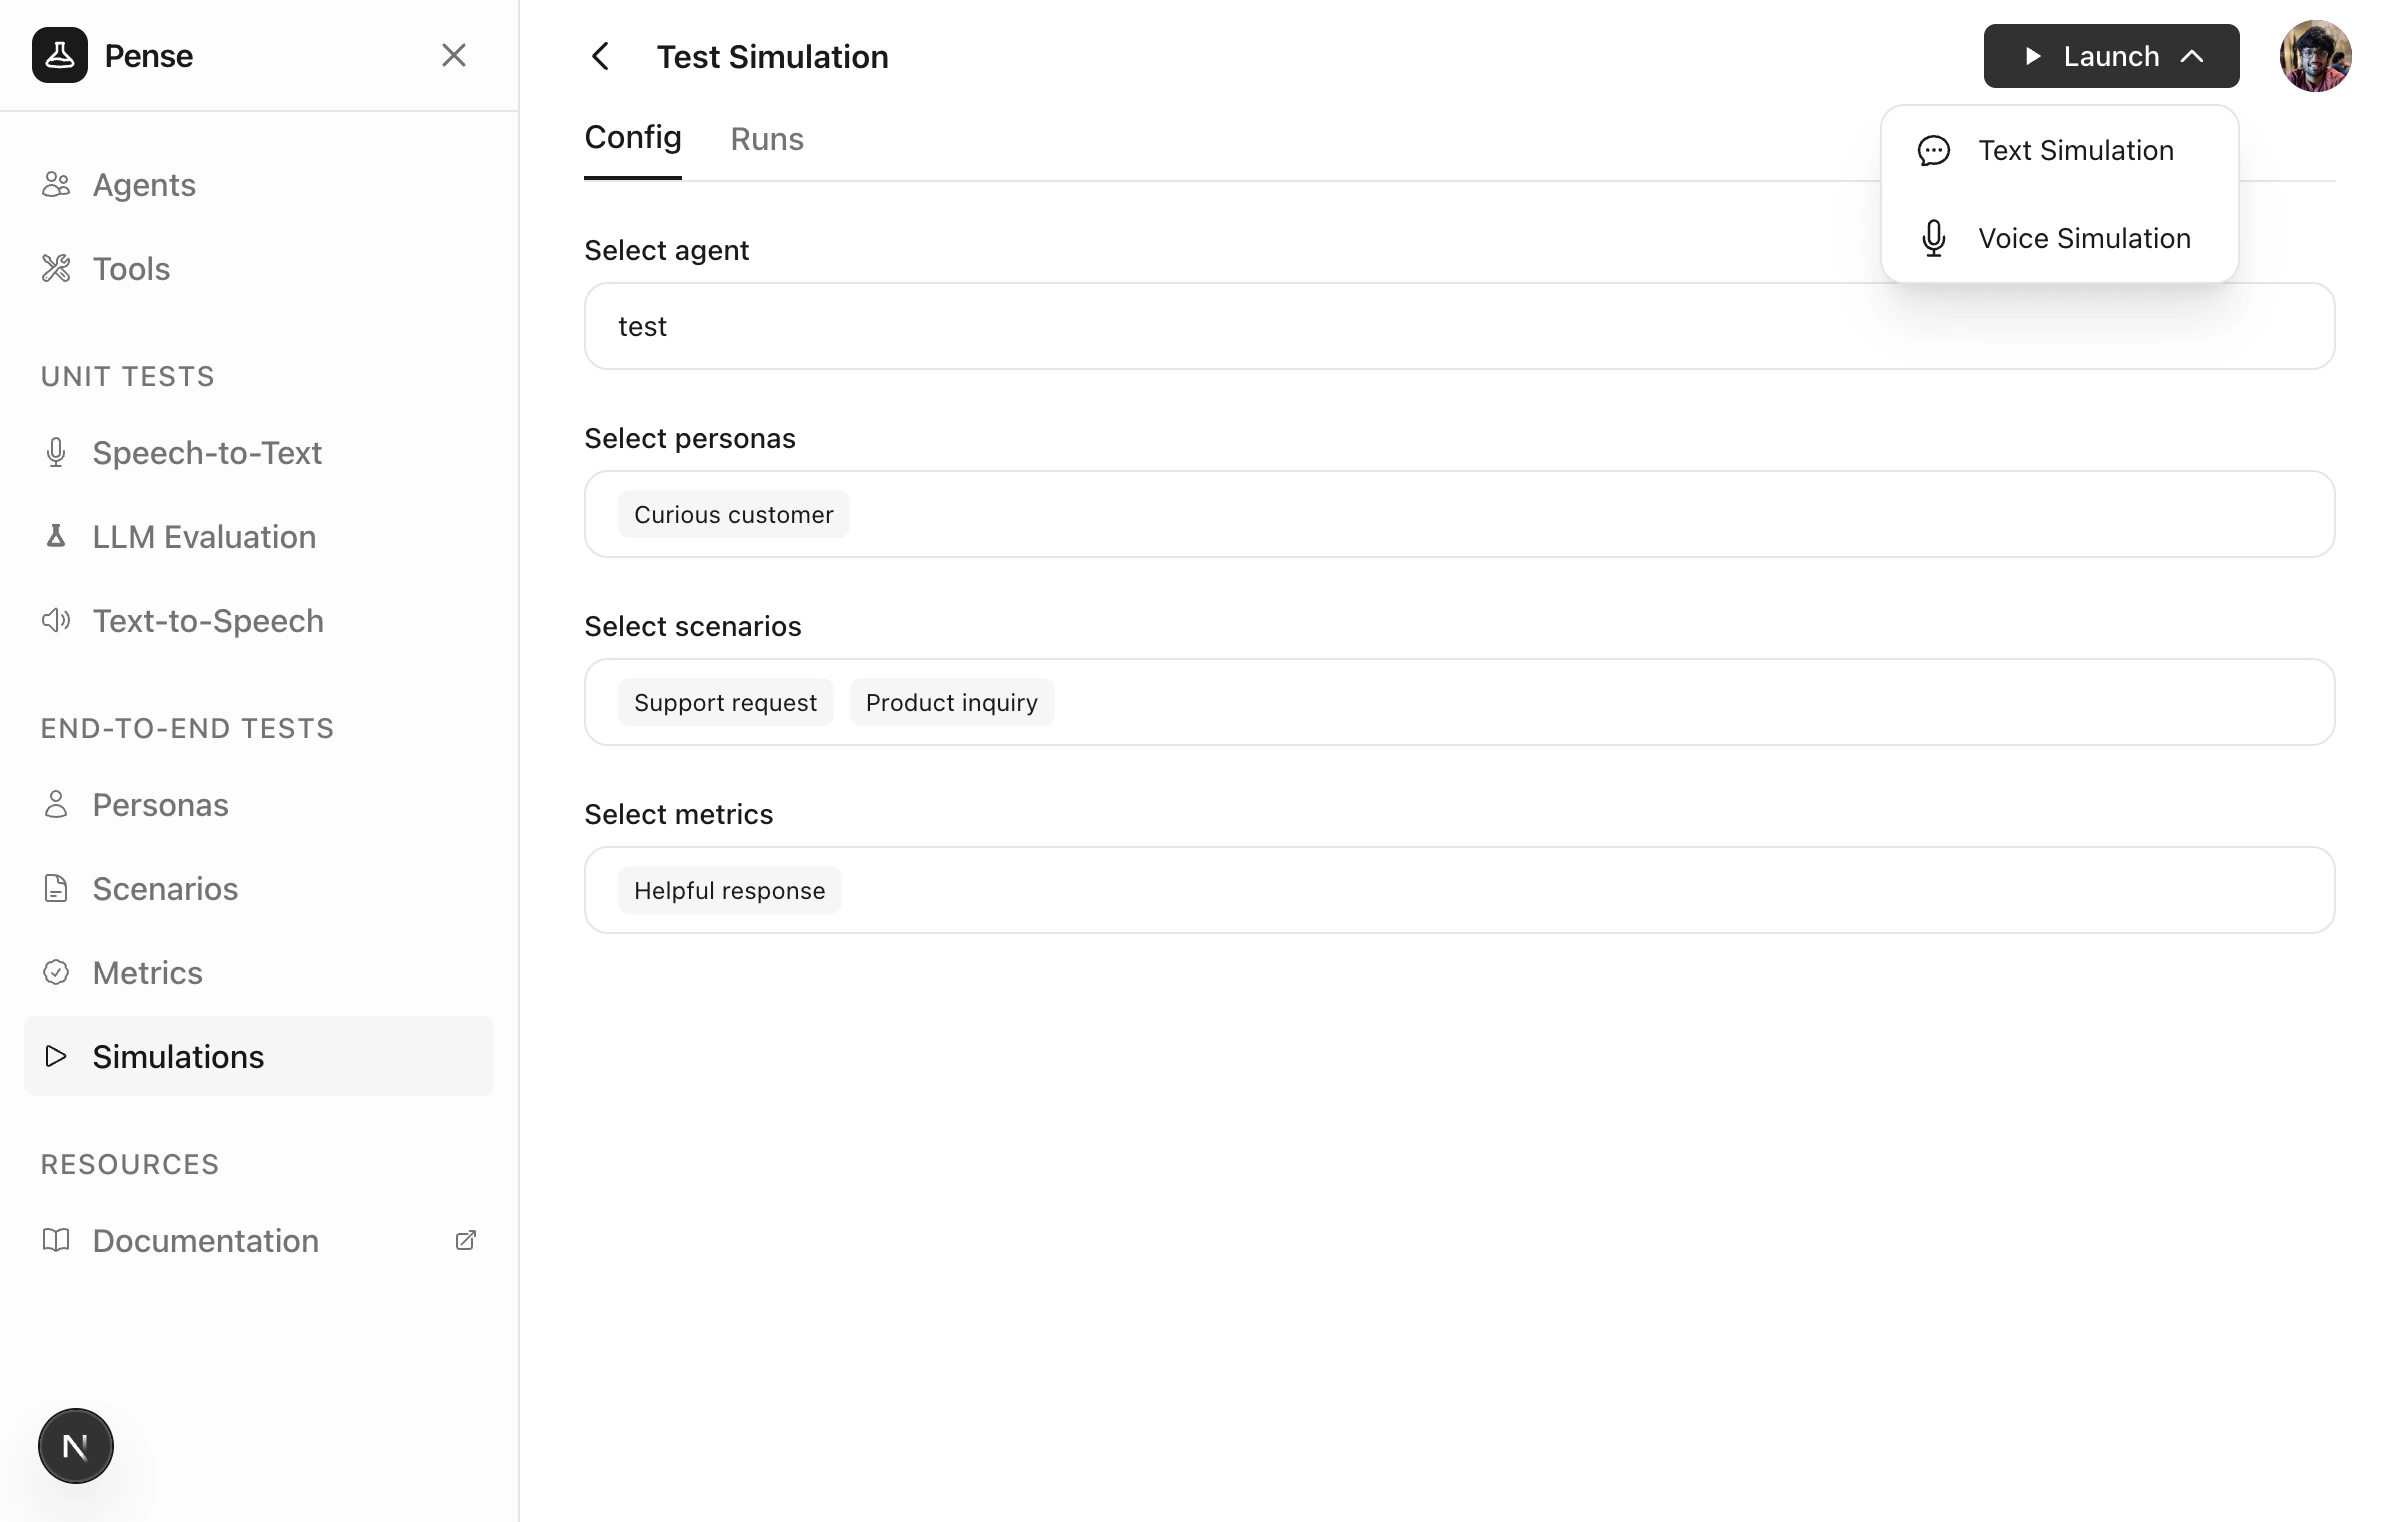Select the LLM Evaluation flask icon
Screen dimensions: 2400x1522
[56, 536]
